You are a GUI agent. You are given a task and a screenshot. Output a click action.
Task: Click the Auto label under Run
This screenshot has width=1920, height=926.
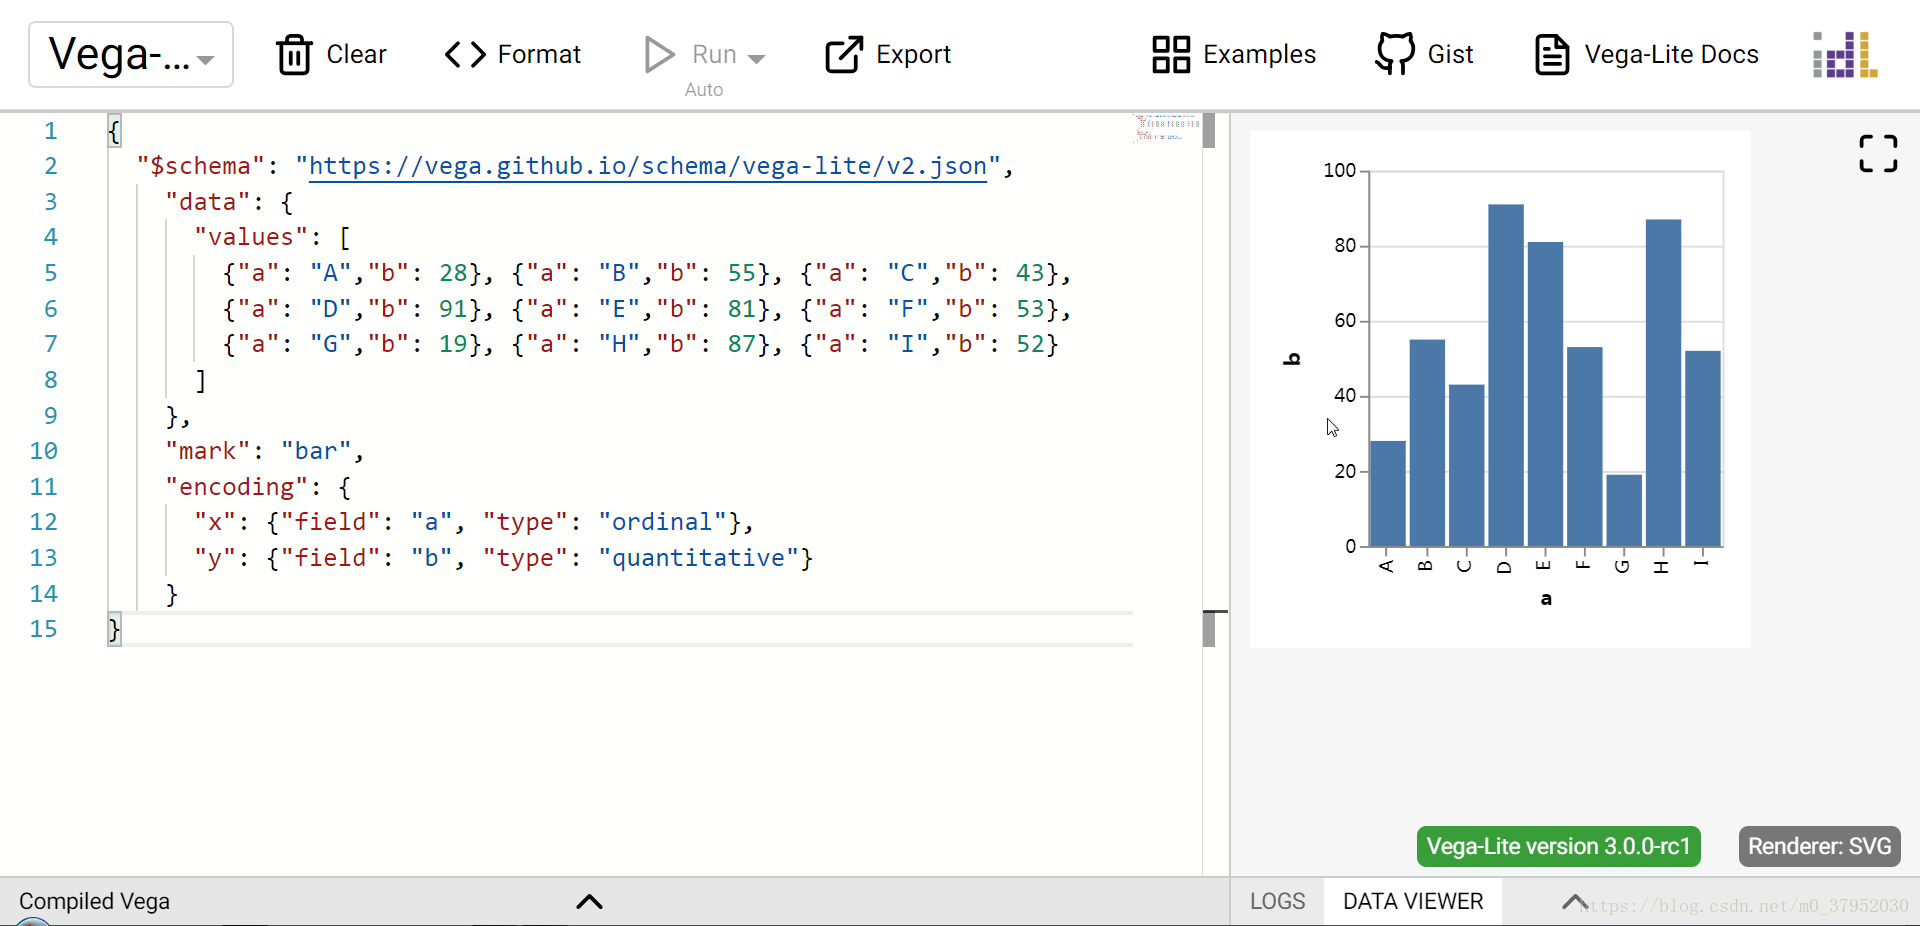(x=703, y=89)
